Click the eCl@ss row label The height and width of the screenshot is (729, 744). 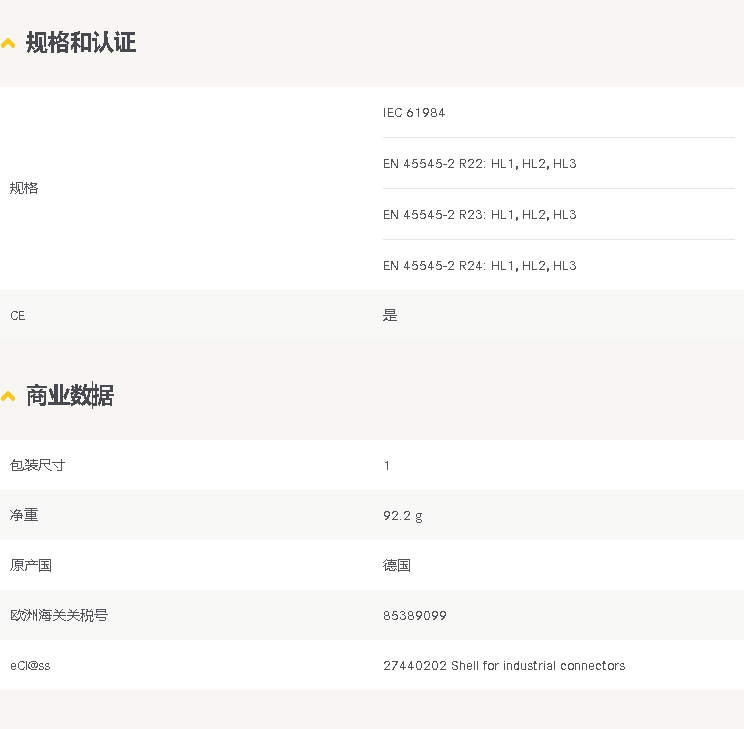[30, 666]
